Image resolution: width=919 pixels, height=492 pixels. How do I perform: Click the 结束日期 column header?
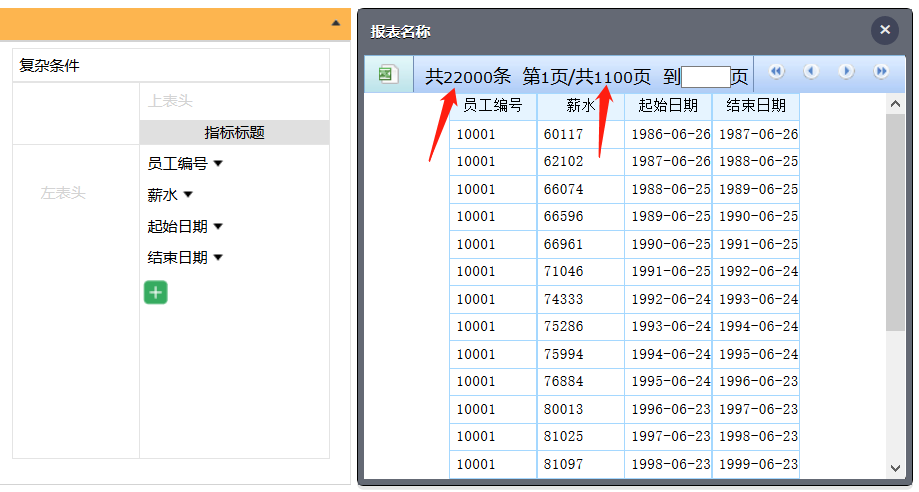756,106
